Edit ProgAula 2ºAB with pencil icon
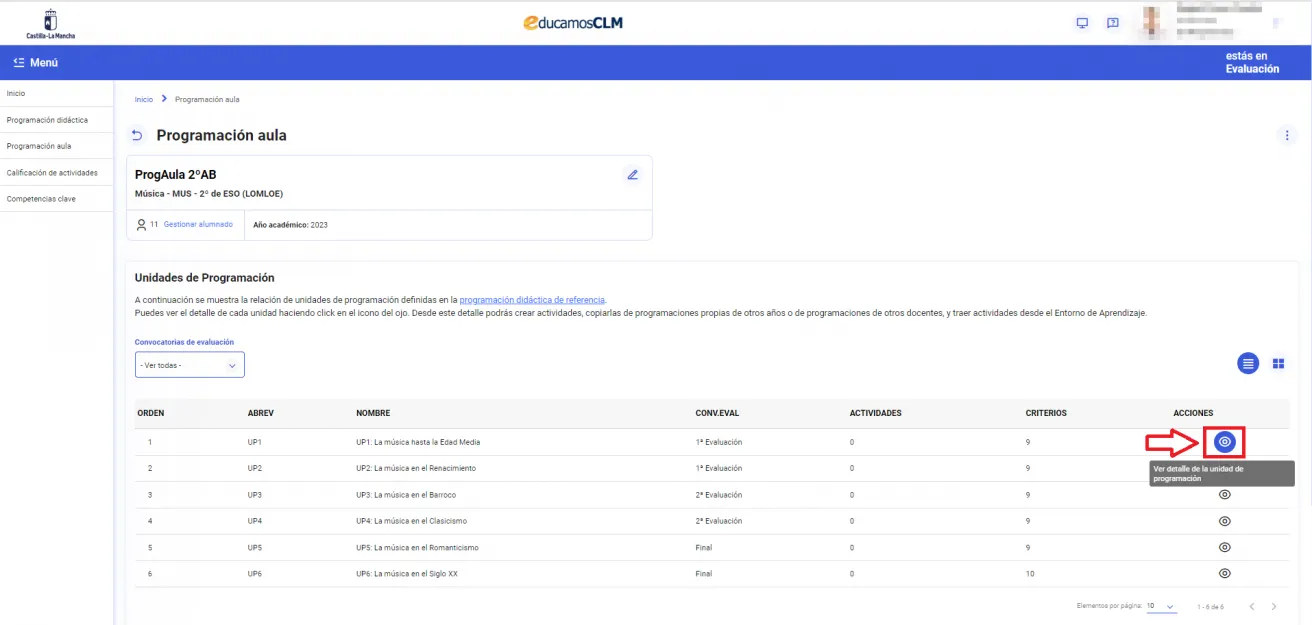The image size is (1312, 625). click(632, 175)
